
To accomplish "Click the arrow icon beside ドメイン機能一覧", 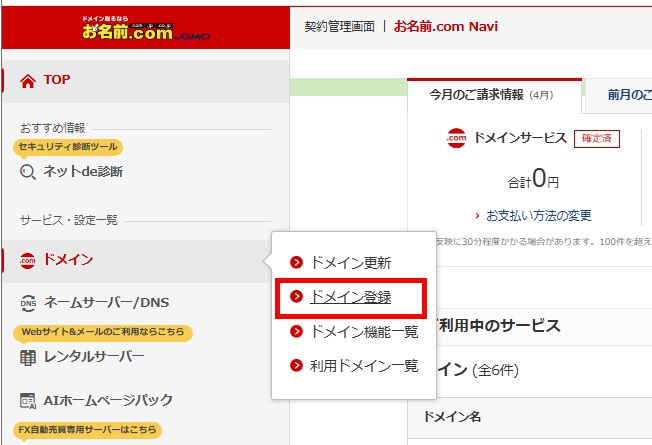I will 296,331.
